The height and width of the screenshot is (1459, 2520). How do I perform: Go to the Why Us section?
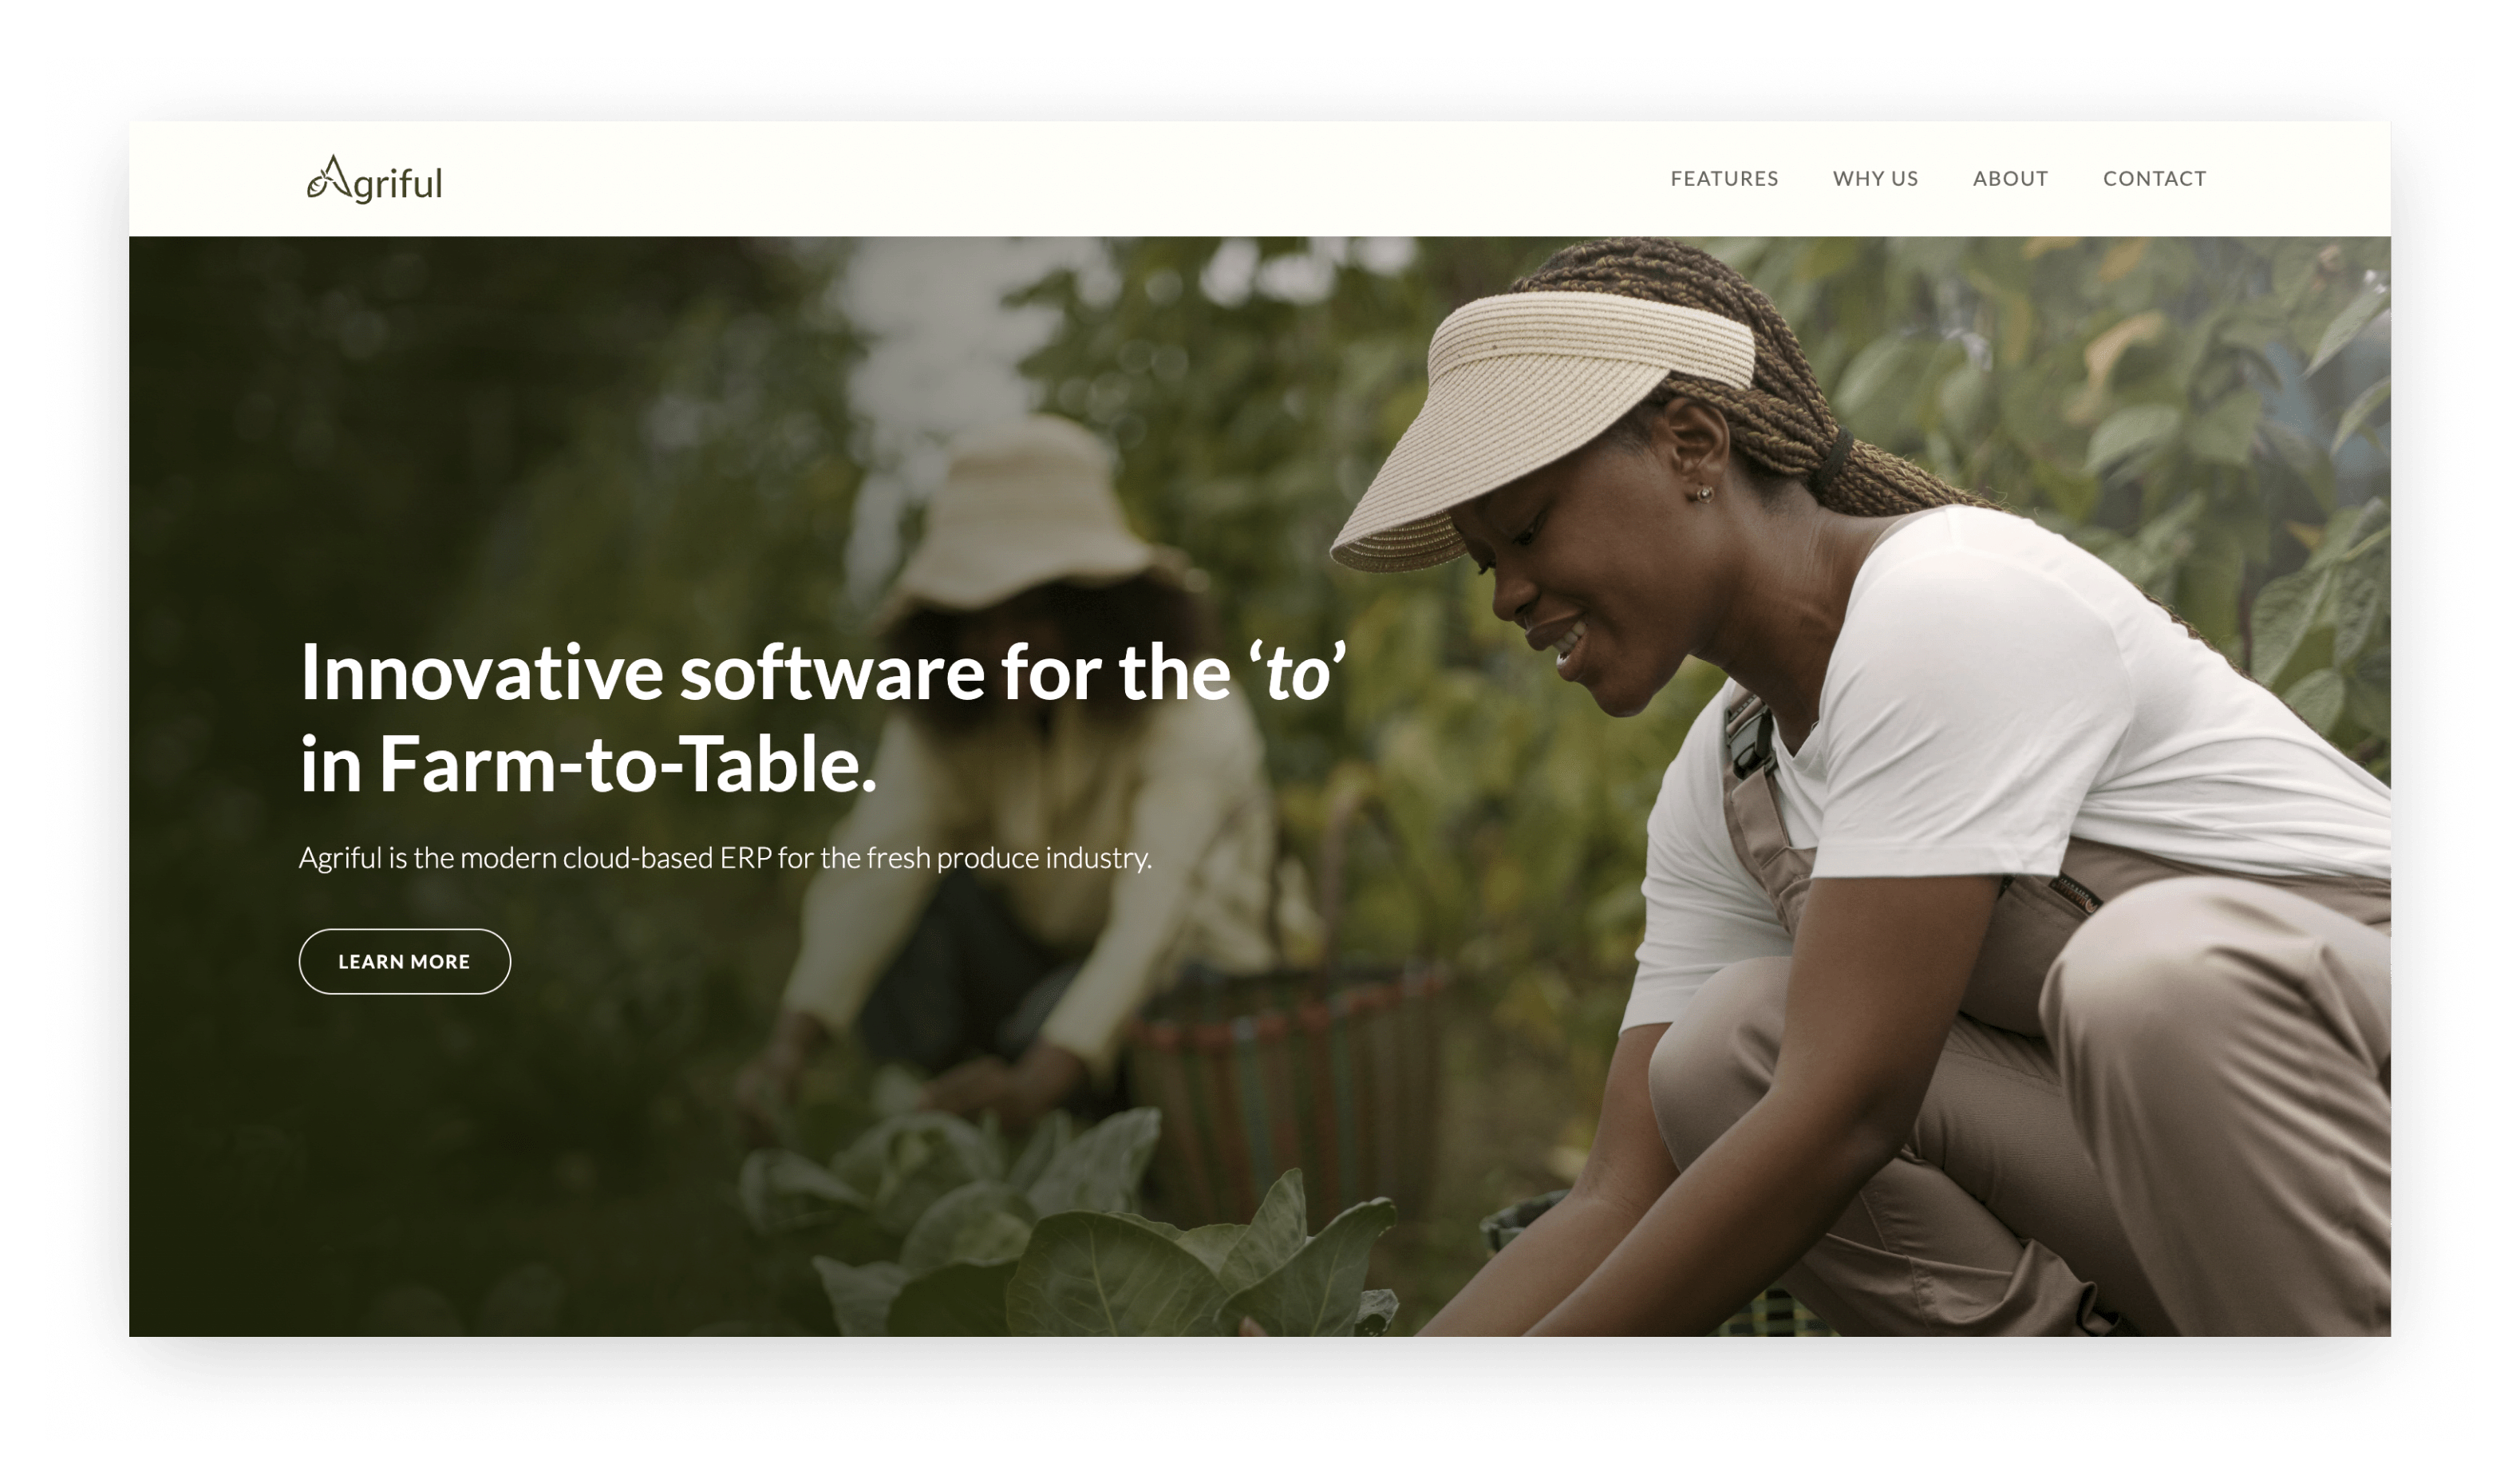(x=1875, y=179)
